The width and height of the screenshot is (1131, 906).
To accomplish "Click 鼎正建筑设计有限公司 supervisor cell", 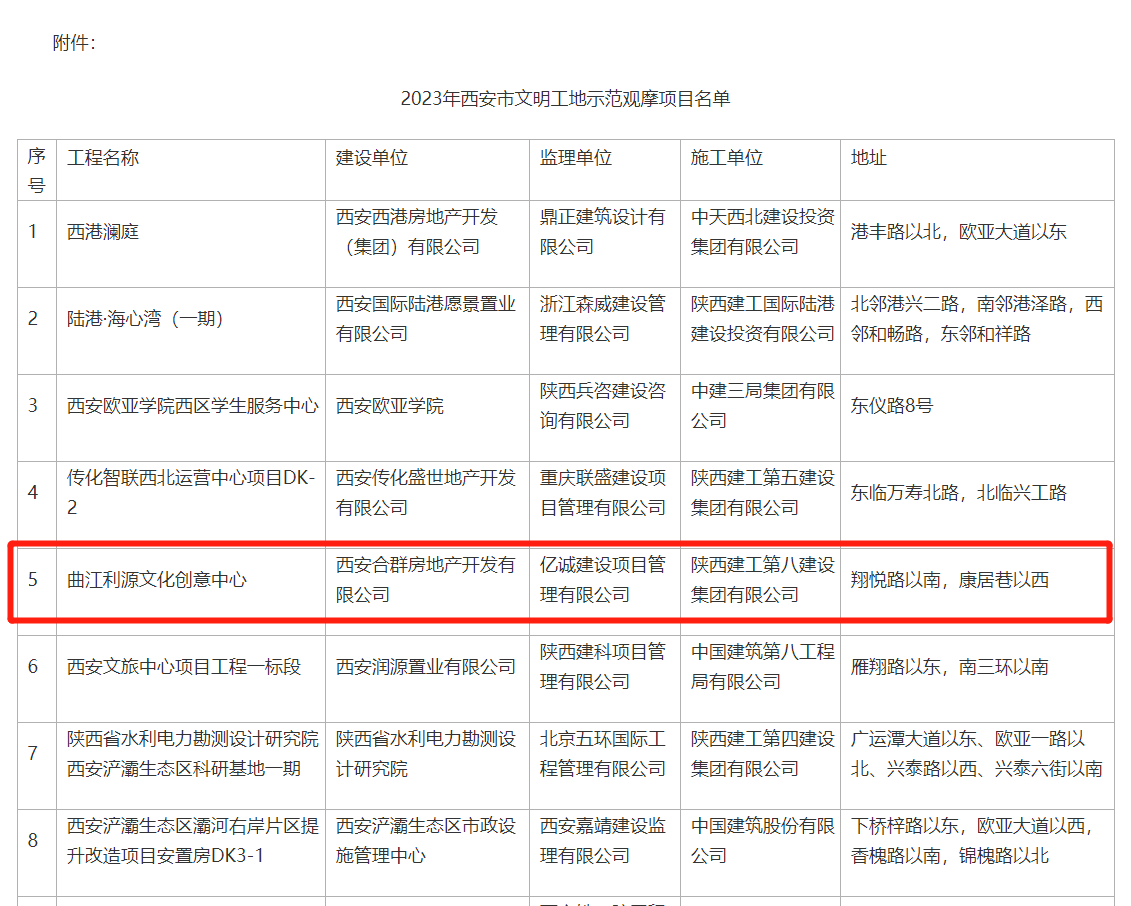I will tap(603, 232).
